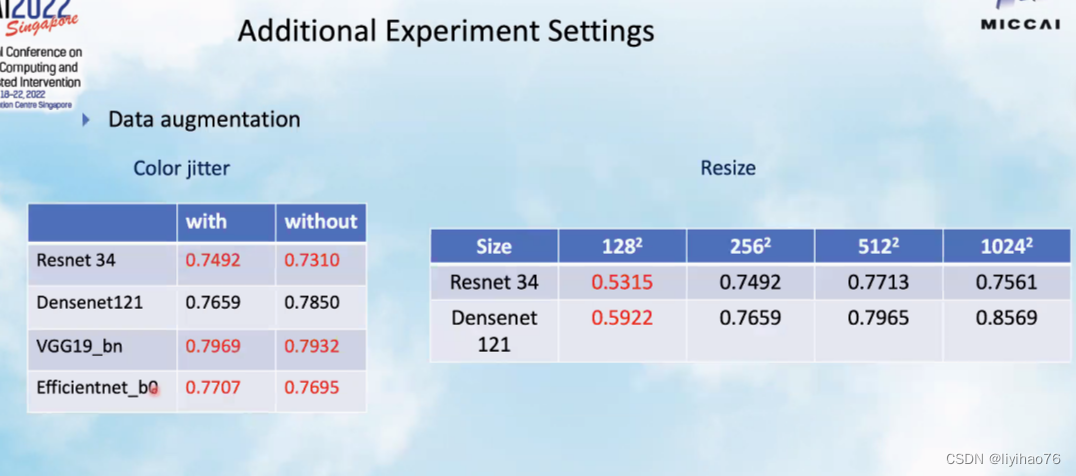1076x476 pixels.
Task: Click the value 0.7707
Action: click(213, 388)
